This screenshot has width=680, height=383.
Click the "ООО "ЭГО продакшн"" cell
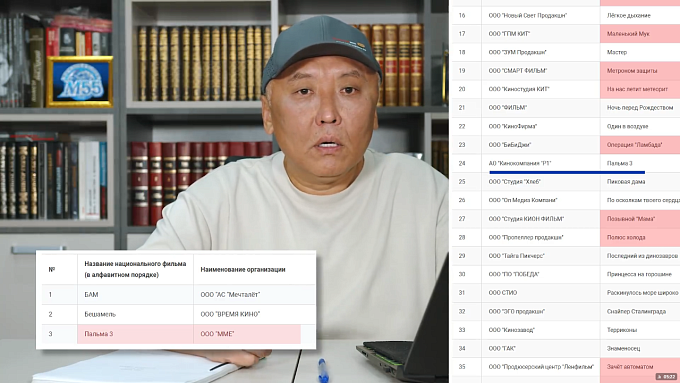click(540, 311)
